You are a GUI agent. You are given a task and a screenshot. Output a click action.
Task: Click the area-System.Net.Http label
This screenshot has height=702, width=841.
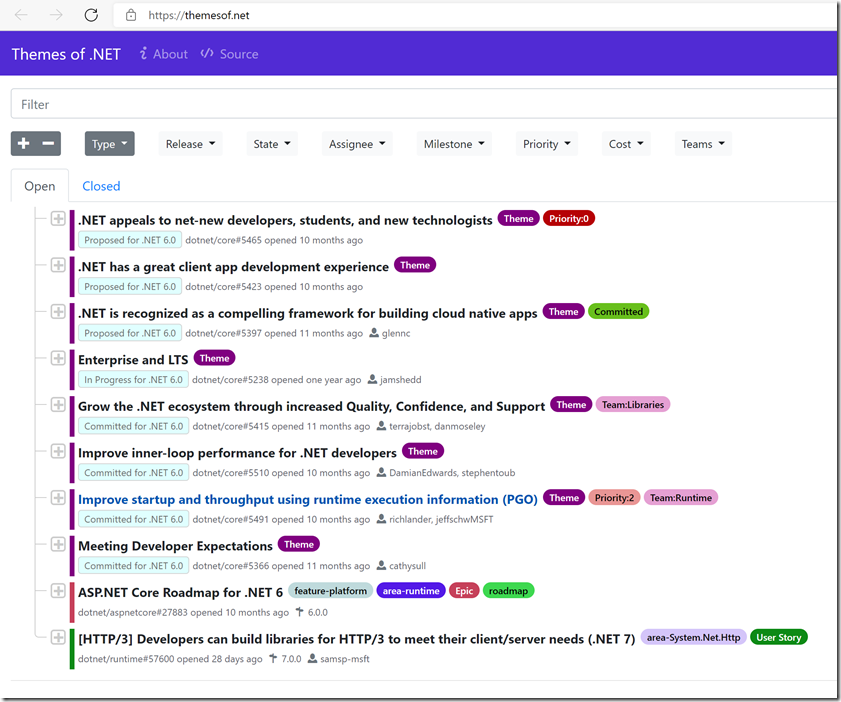click(x=693, y=637)
